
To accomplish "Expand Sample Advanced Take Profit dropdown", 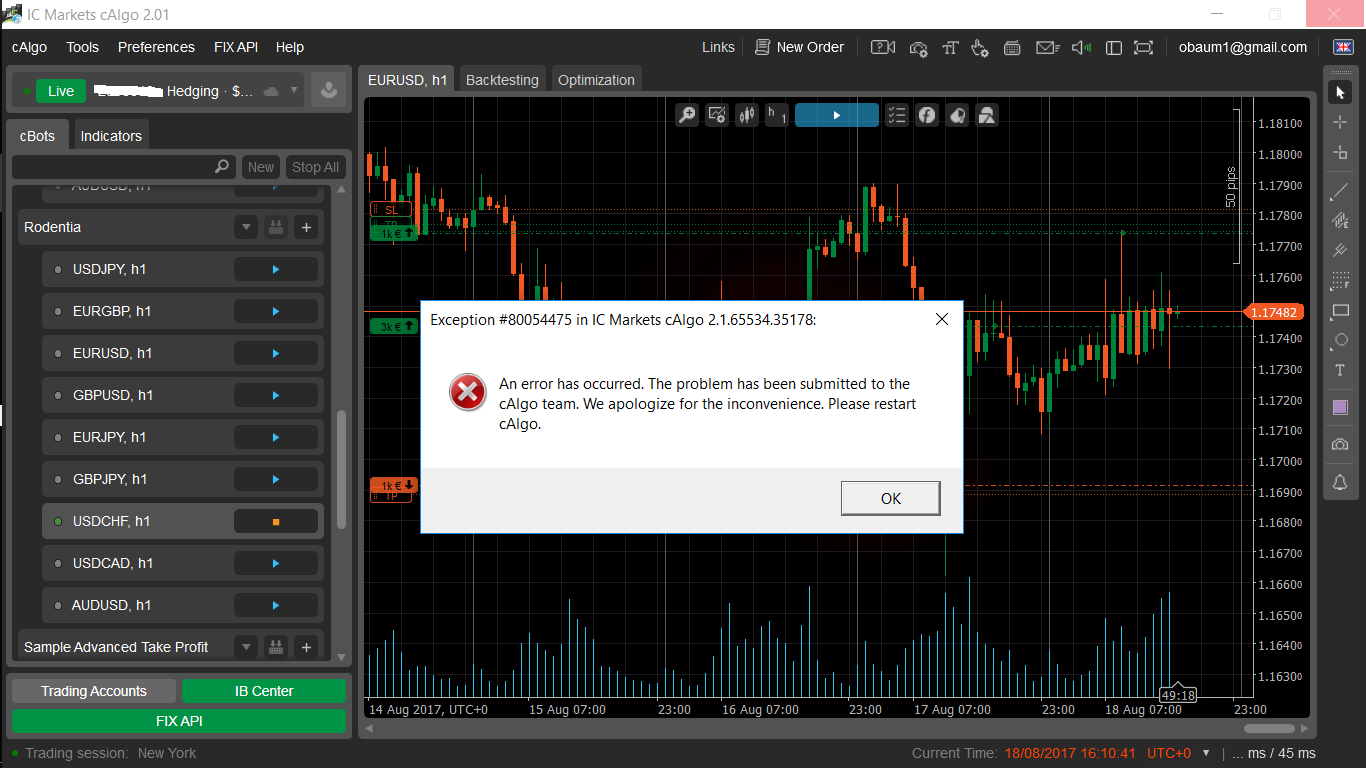I will point(246,647).
